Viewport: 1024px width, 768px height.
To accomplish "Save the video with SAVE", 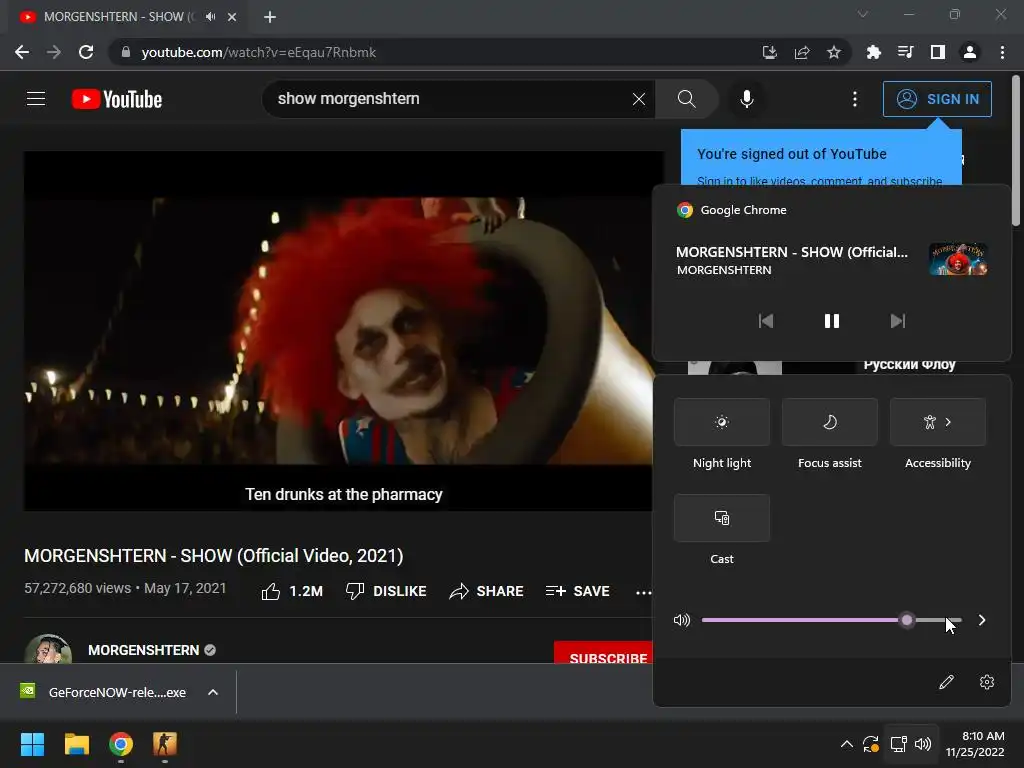I will (577, 591).
